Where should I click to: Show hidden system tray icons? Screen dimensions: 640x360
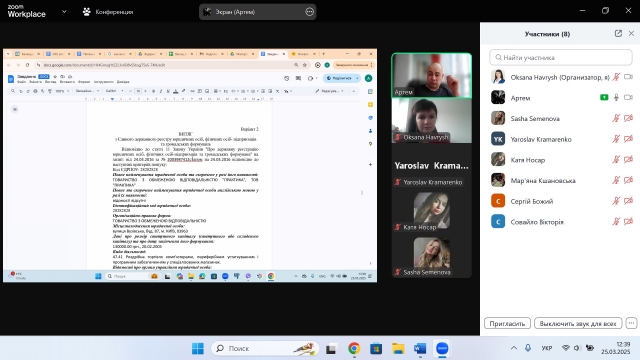click(x=514, y=348)
